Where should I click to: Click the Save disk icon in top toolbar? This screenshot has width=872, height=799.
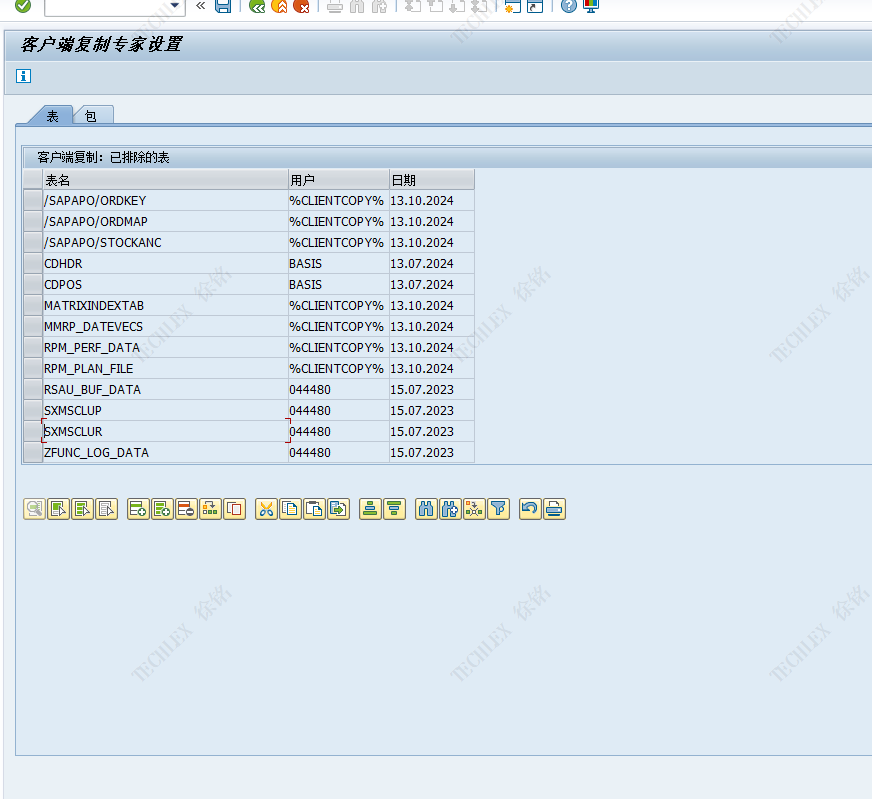(x=223, y=6)
